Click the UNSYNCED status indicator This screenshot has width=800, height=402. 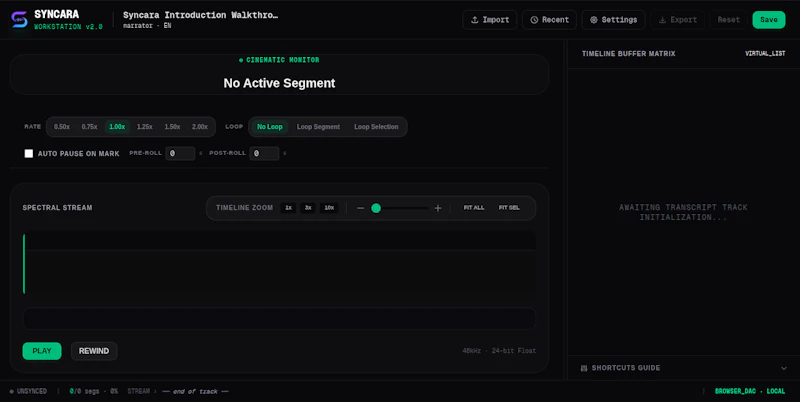pos(29,391)
